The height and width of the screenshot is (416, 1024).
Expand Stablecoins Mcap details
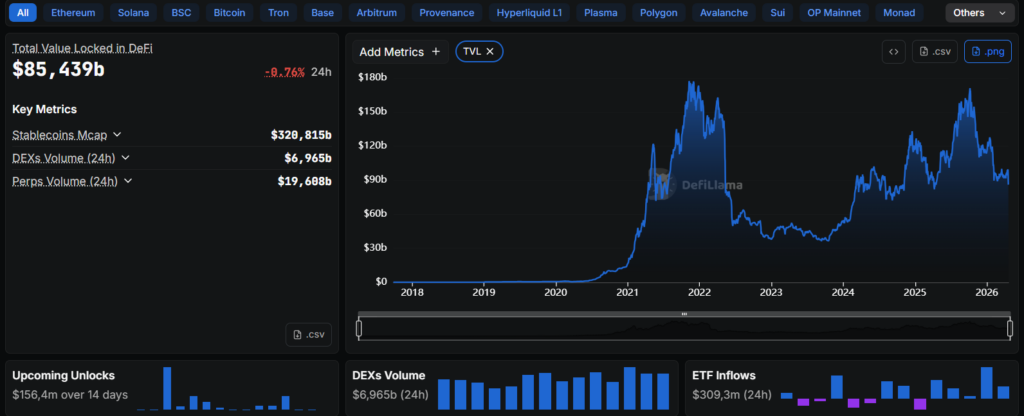(117, 134)
